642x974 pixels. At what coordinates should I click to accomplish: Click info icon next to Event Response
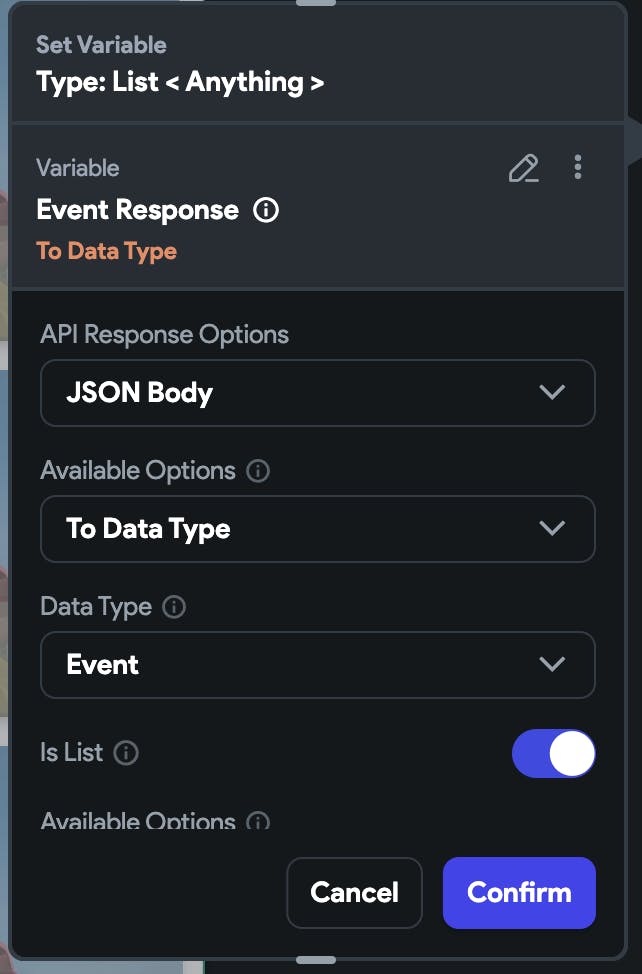point(266,210)
